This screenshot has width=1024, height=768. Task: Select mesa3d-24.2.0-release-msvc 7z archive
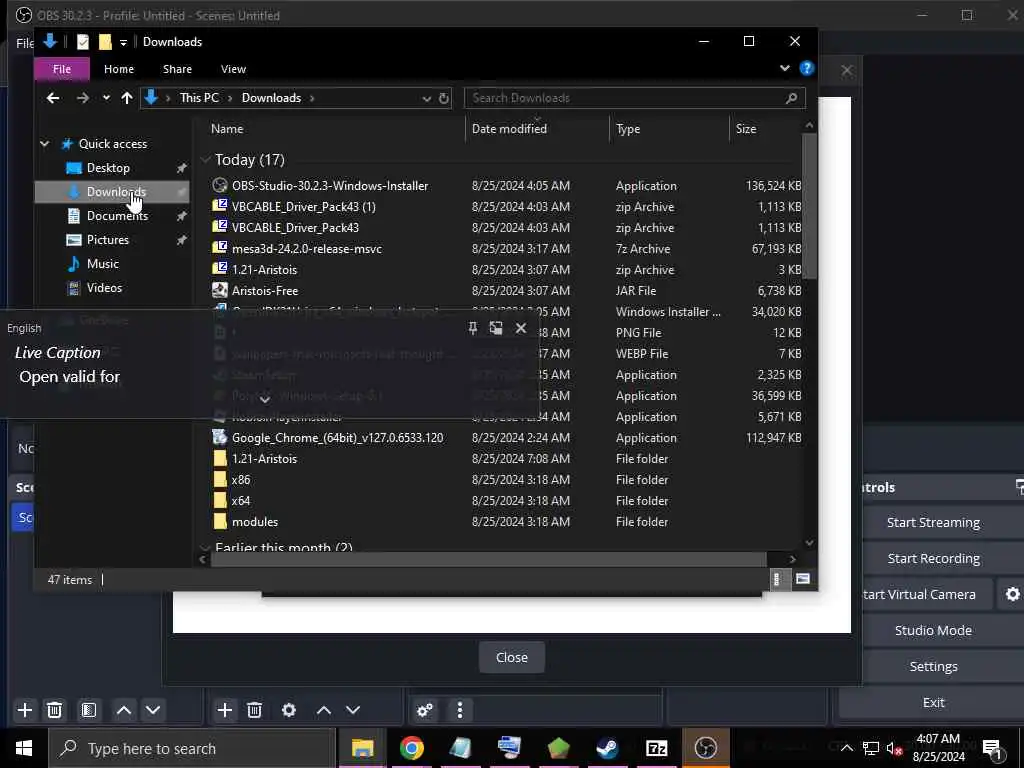tap(306, 248)
